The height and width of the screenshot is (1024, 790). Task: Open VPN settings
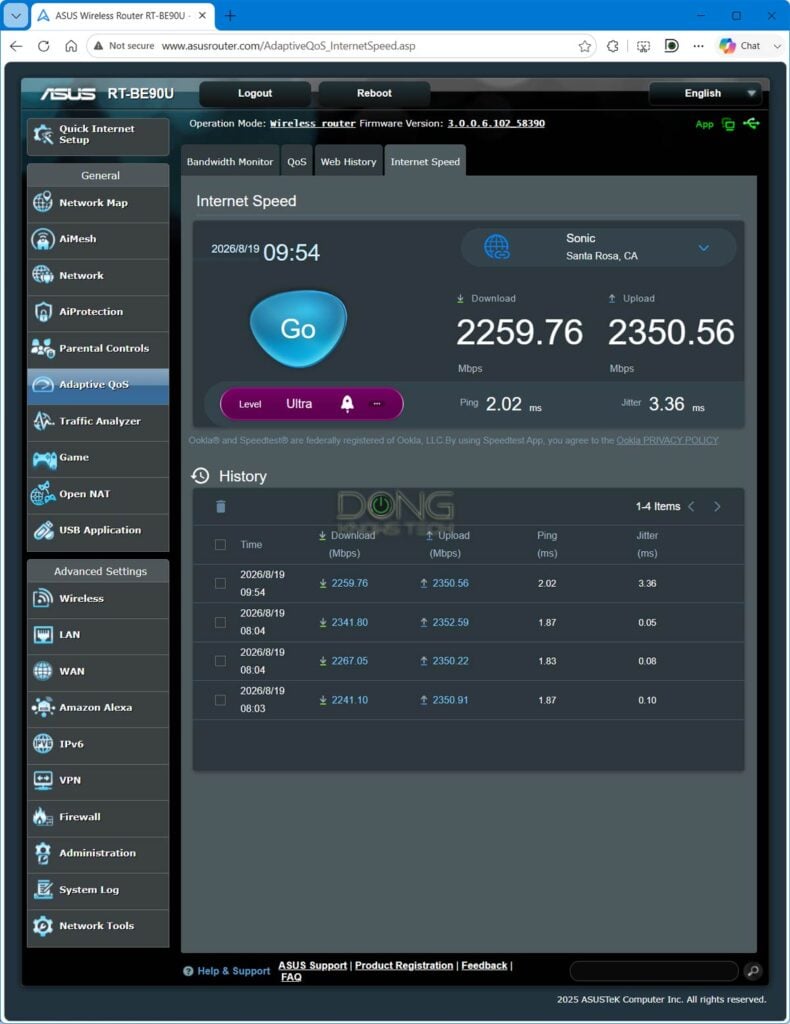98,780
